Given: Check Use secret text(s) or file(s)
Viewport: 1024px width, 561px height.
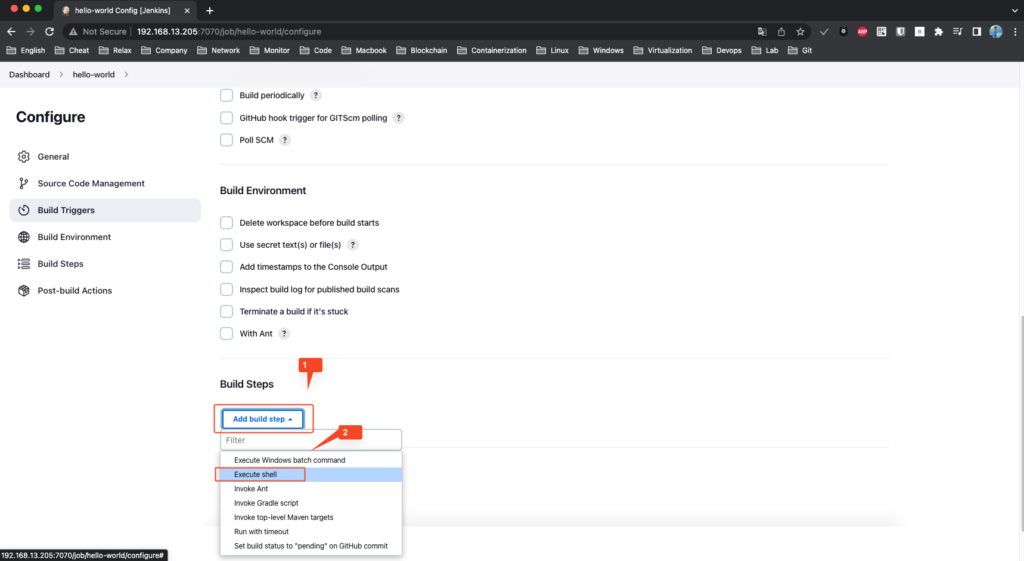Looking at the screenshot, I should (x=227, y=245).
